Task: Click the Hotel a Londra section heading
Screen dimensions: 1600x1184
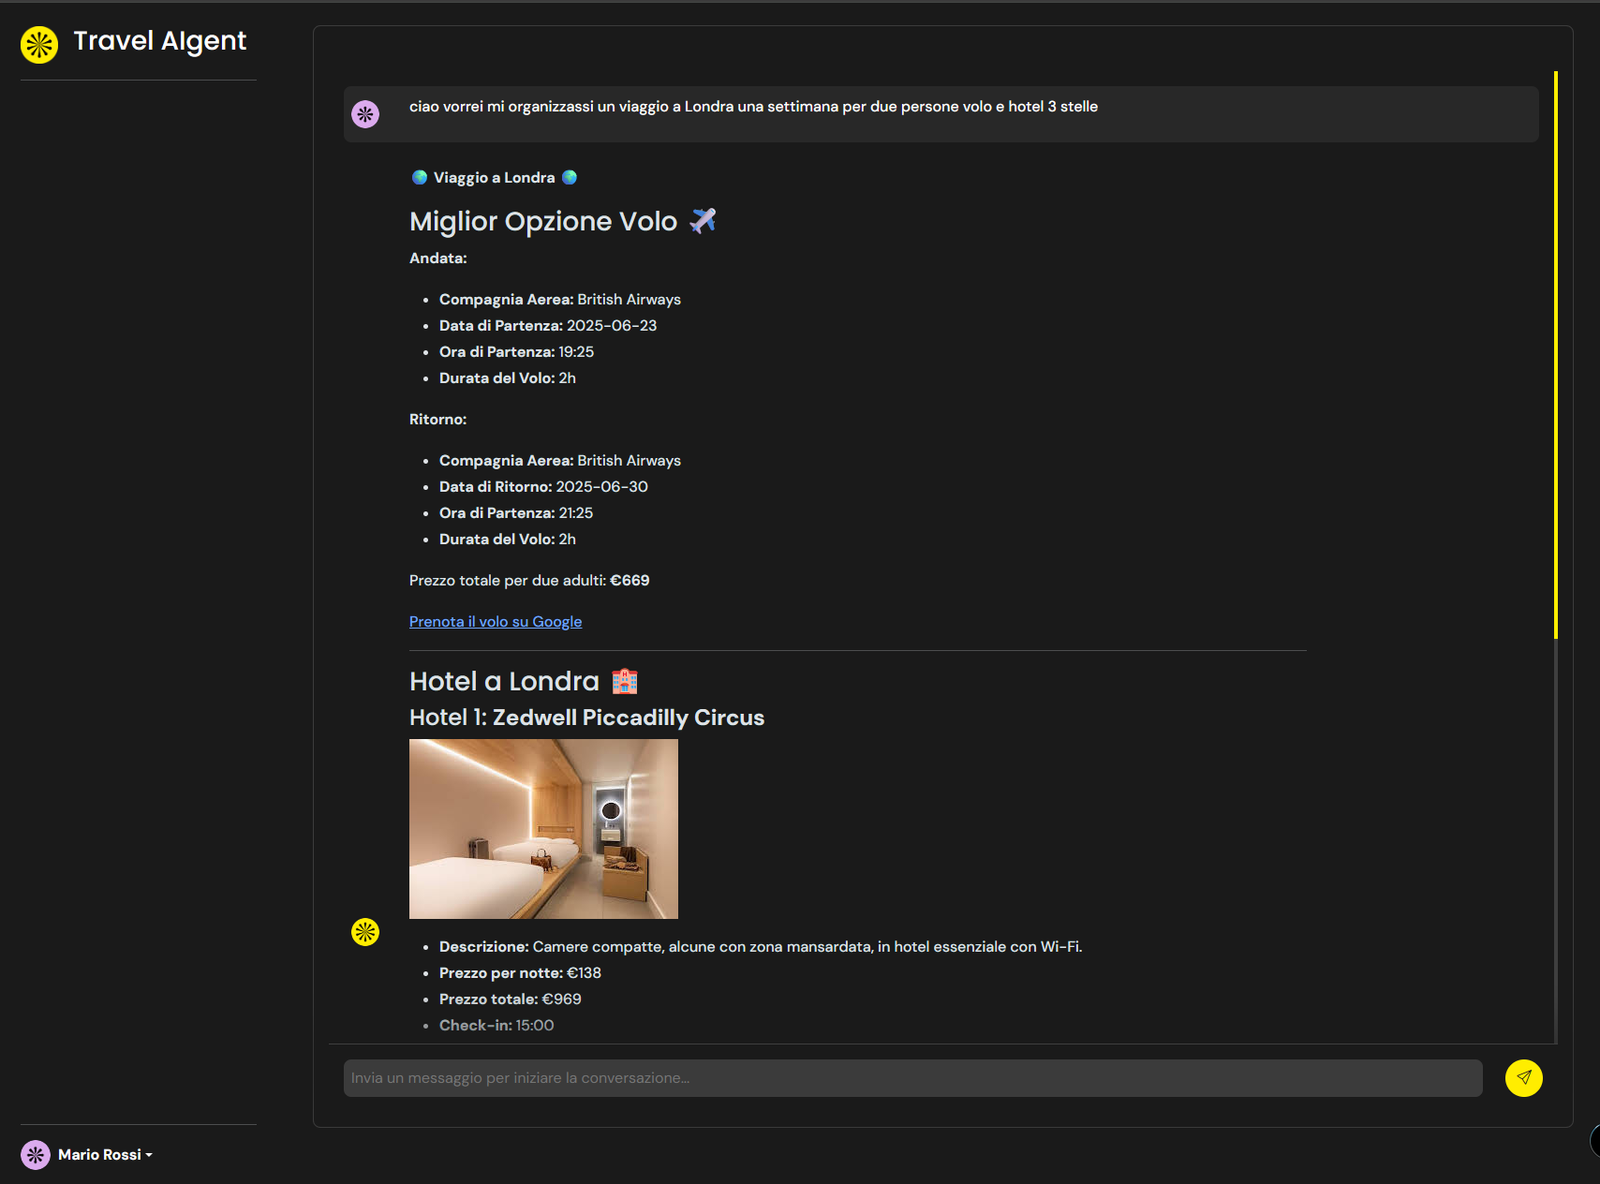Action: (504, 682)
